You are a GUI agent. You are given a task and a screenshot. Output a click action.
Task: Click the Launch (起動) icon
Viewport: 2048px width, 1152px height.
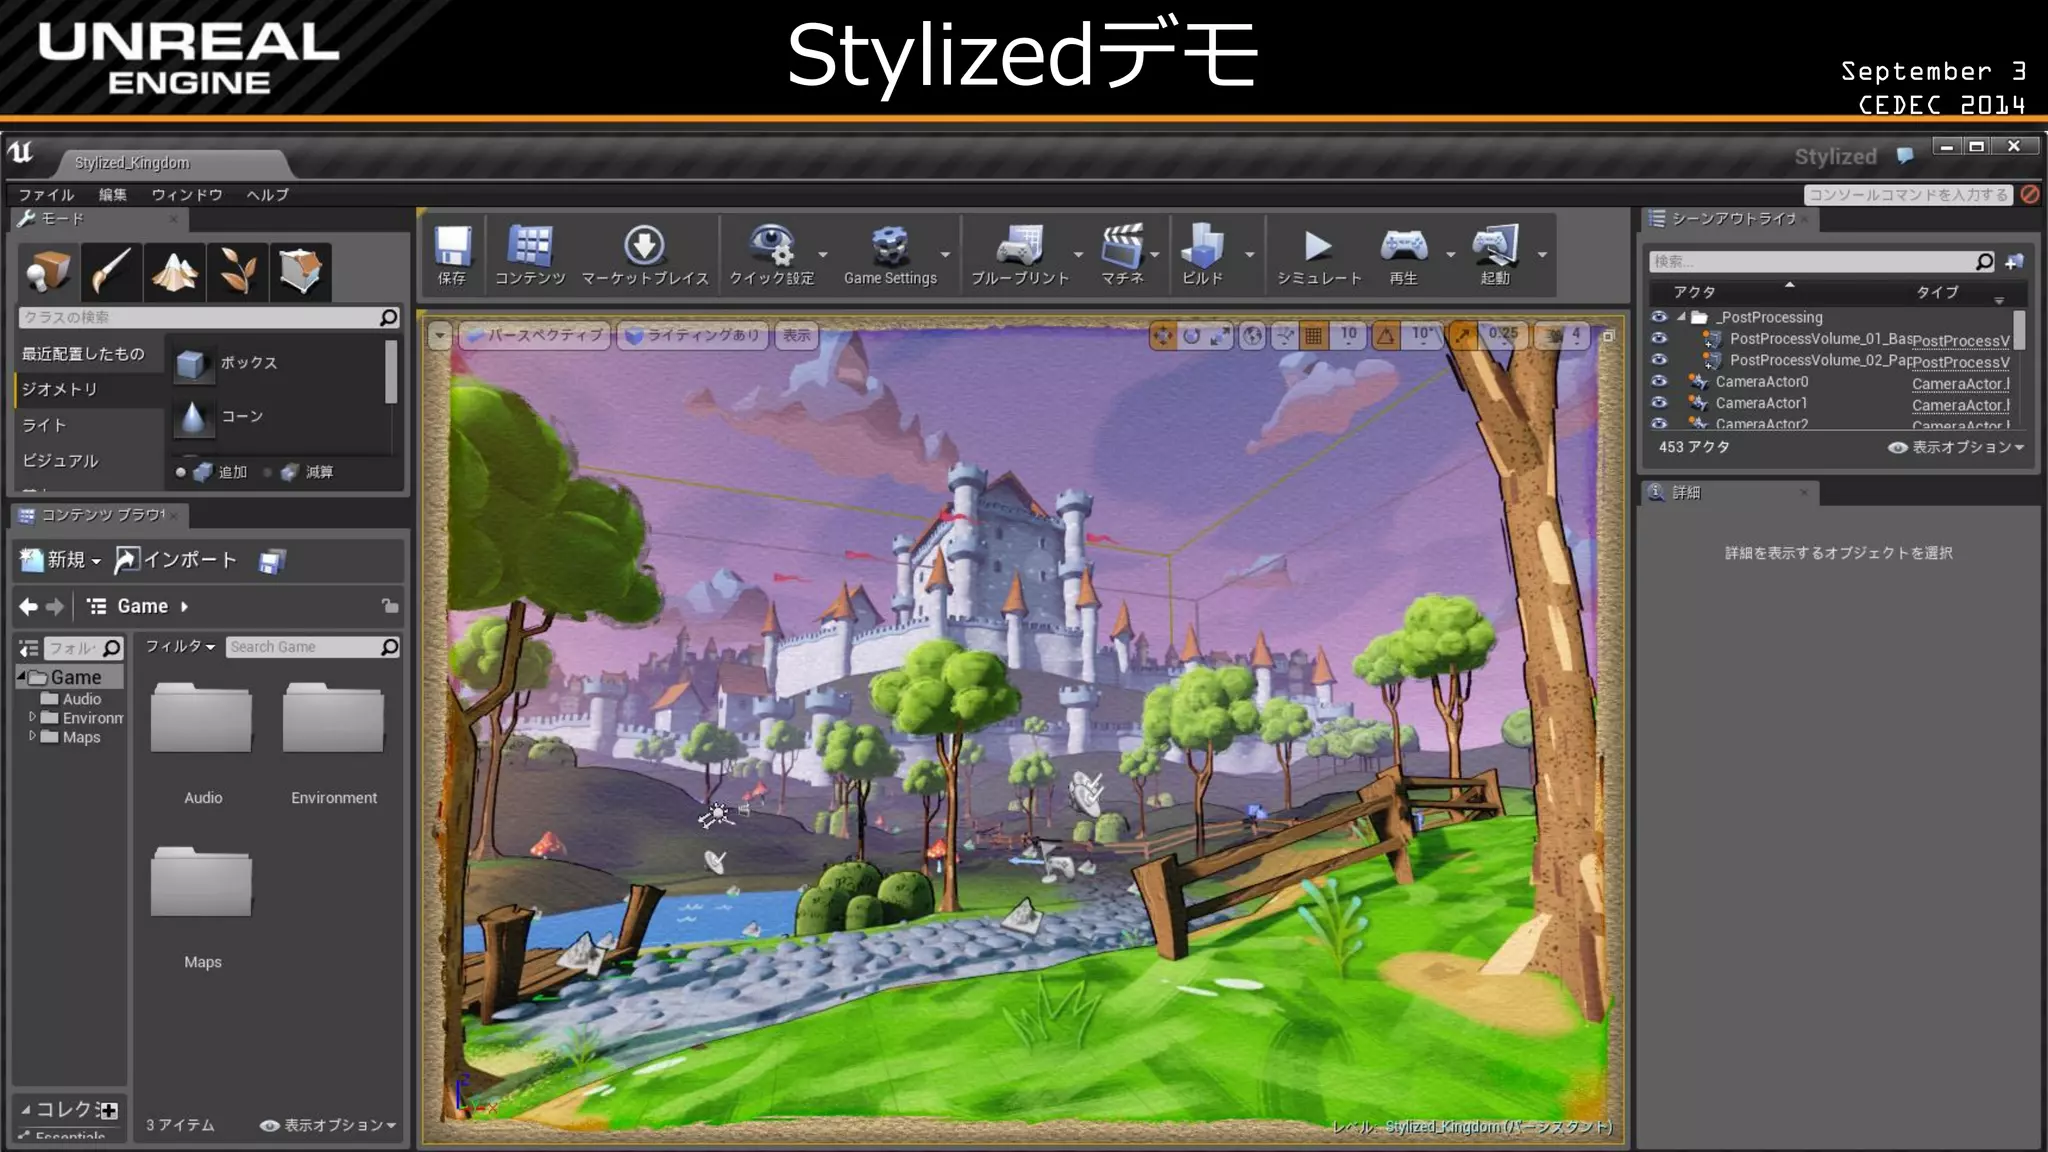[x=1495, y=246]
